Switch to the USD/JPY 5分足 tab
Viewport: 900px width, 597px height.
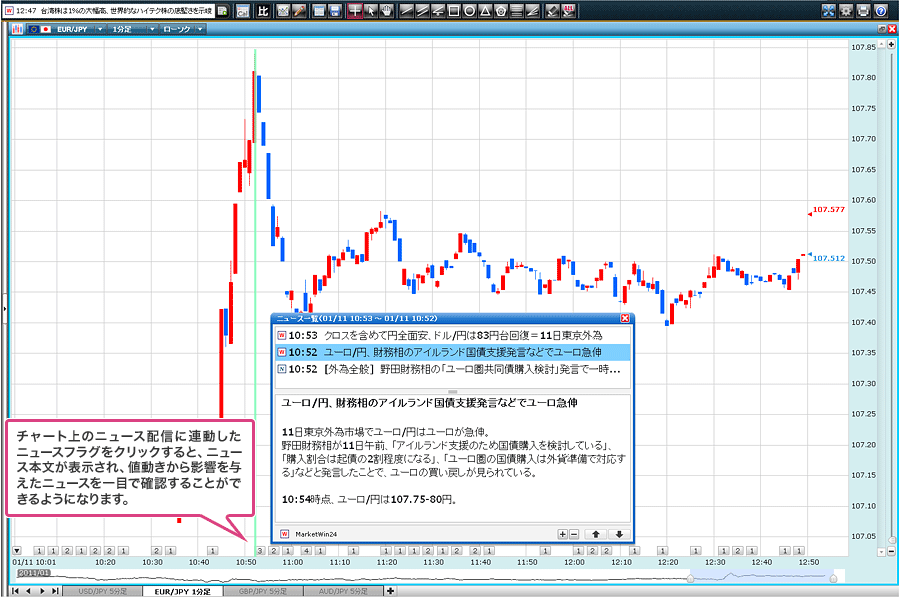[x=101, y=591]
